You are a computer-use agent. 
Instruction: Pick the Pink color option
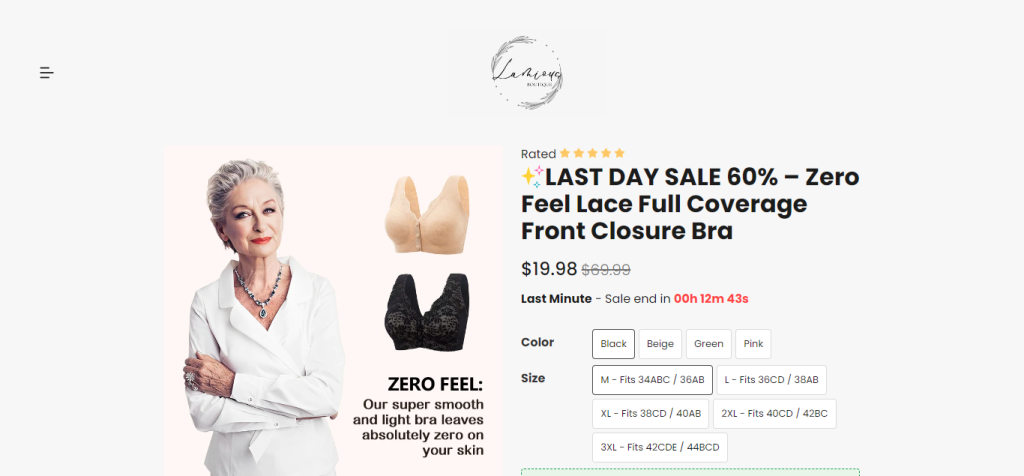pos(753,344)
